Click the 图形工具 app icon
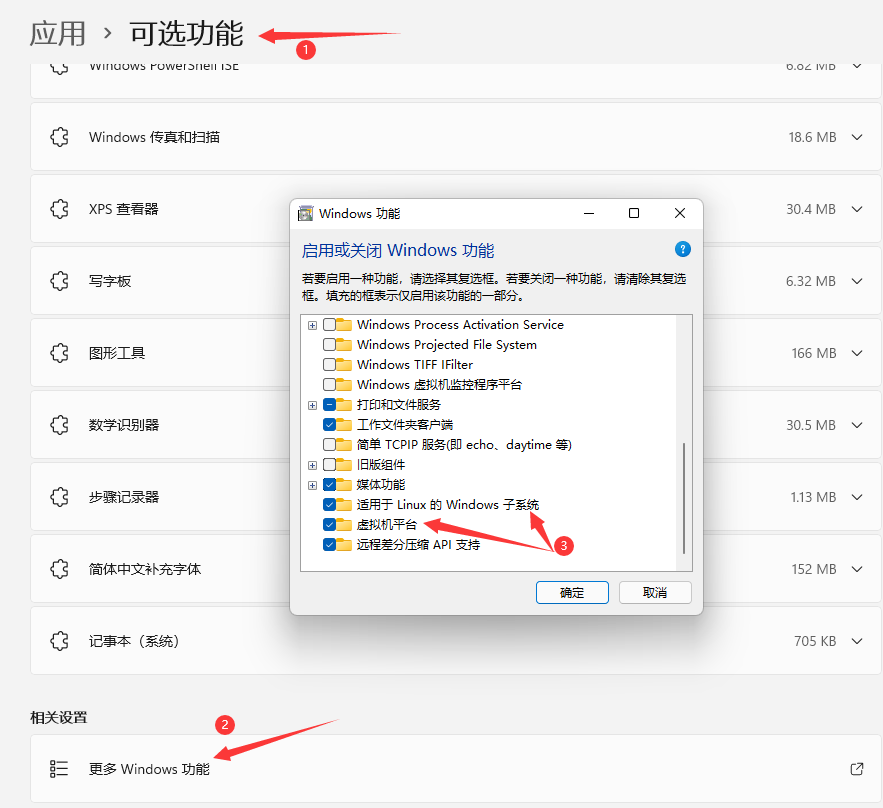Viewport: 883px width, 808px height. [x=60, y=353]
